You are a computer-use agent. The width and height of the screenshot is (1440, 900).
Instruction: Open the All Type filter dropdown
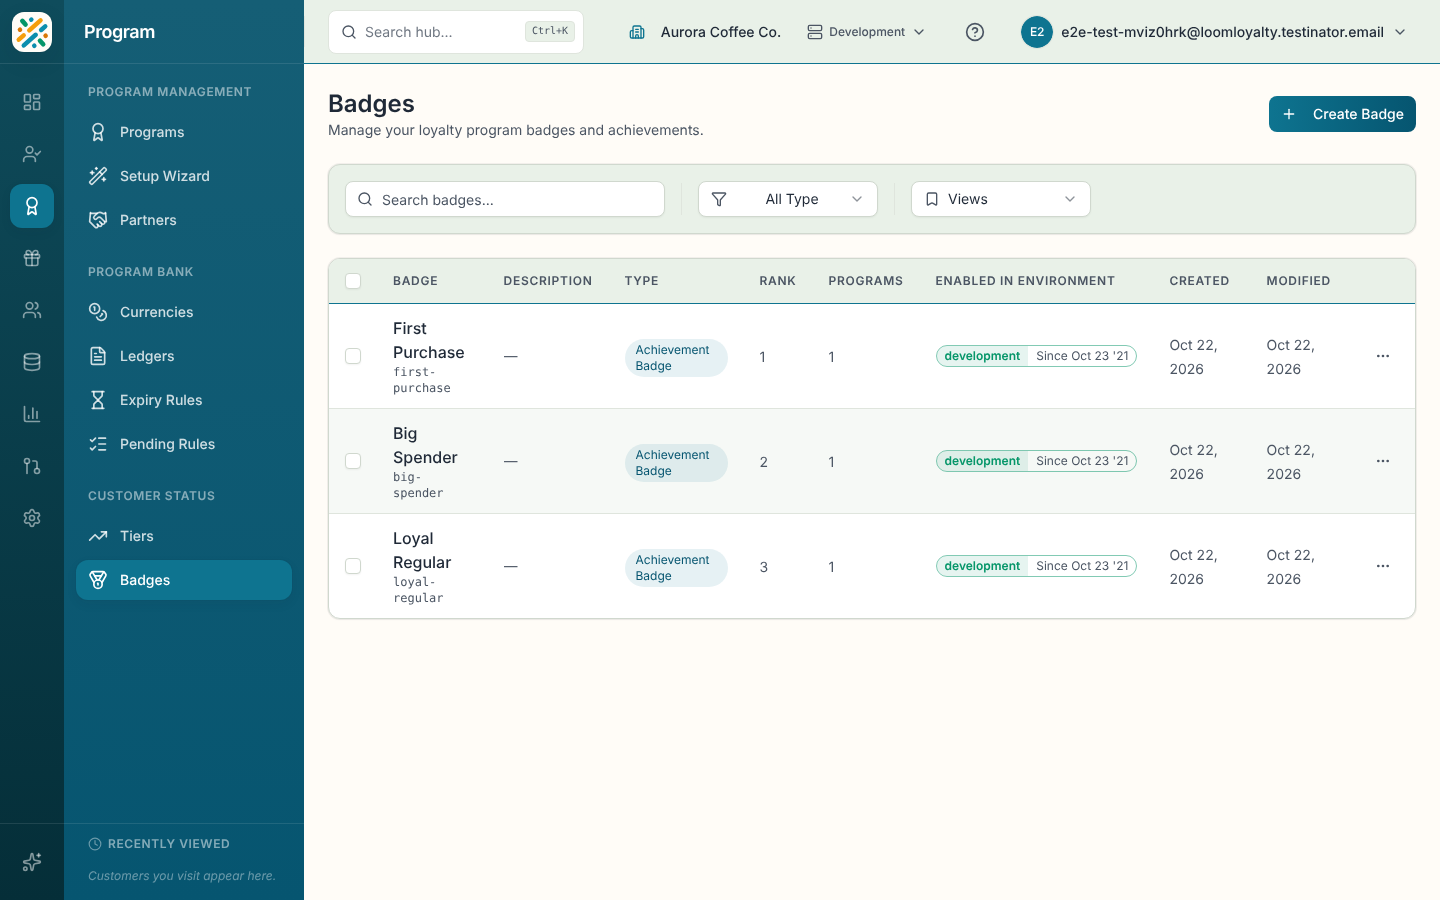pyautogui.click(x=788, y=199)
